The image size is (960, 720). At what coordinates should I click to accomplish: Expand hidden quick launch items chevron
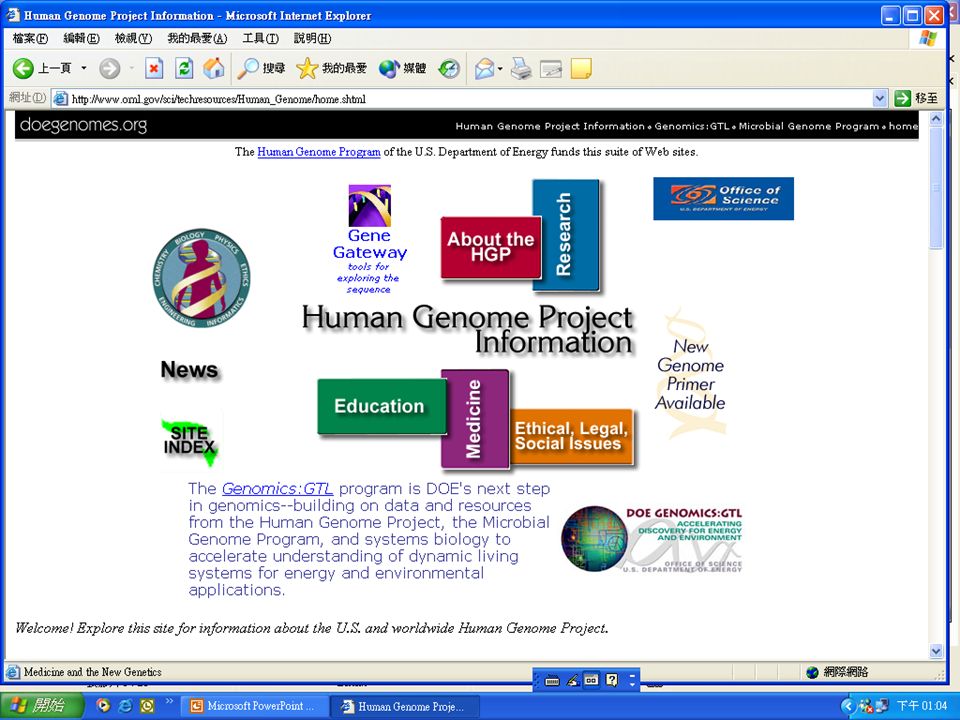[x=170, y=701]
